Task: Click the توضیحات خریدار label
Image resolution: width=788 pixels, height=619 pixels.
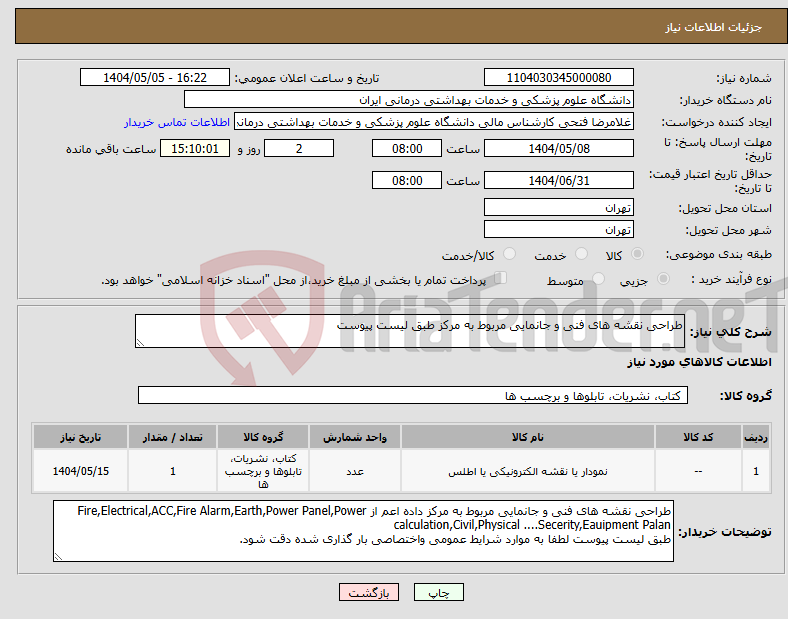Action: pos(725,532)
